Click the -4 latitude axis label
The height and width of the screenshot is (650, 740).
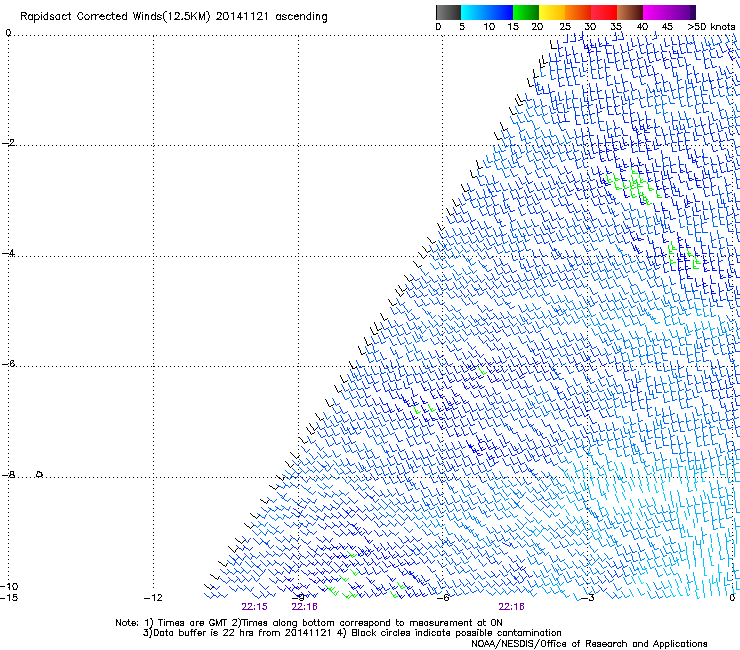(8, 253)
